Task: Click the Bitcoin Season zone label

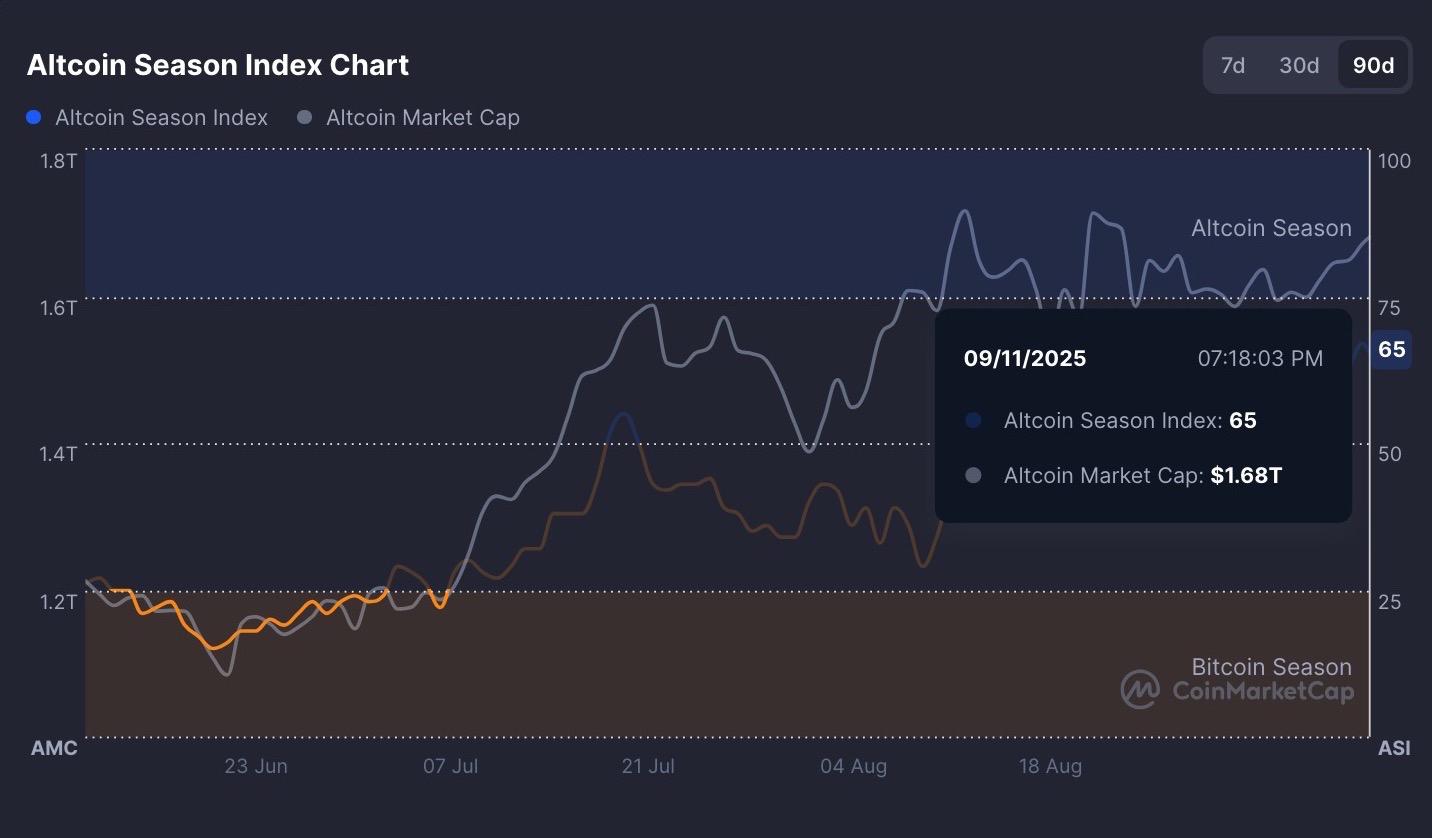Action: click(x=1271, y=666)
